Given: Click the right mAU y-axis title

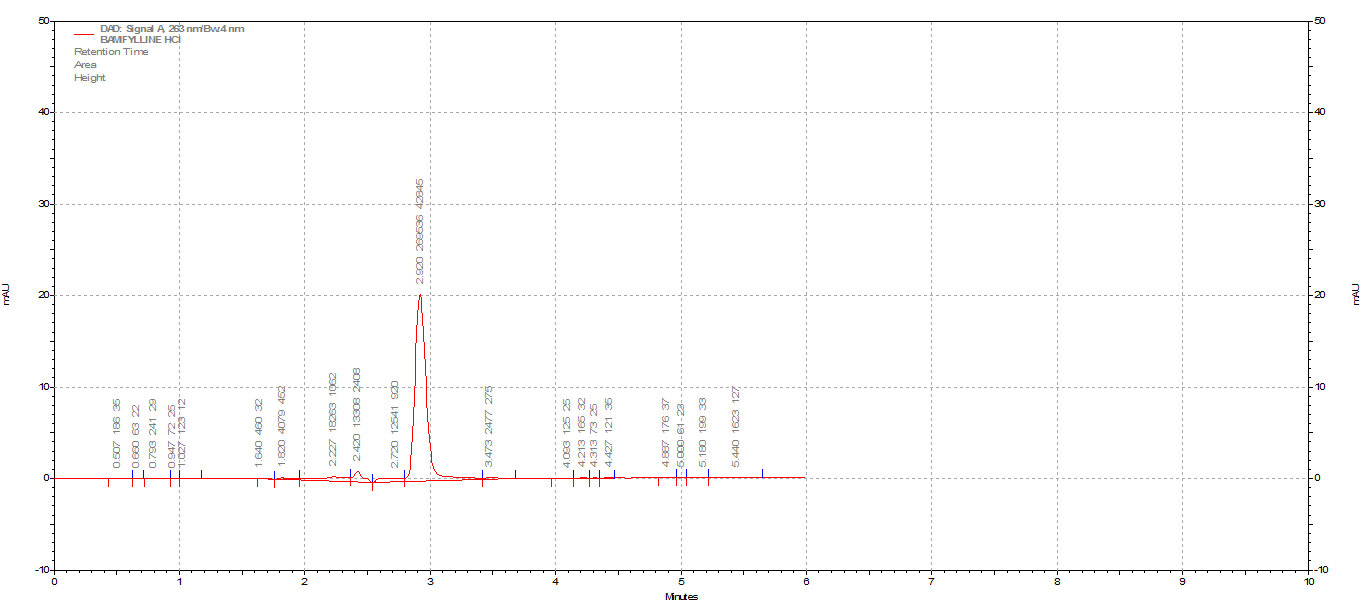Looking at the screenshot, I should pos(1354,295).
